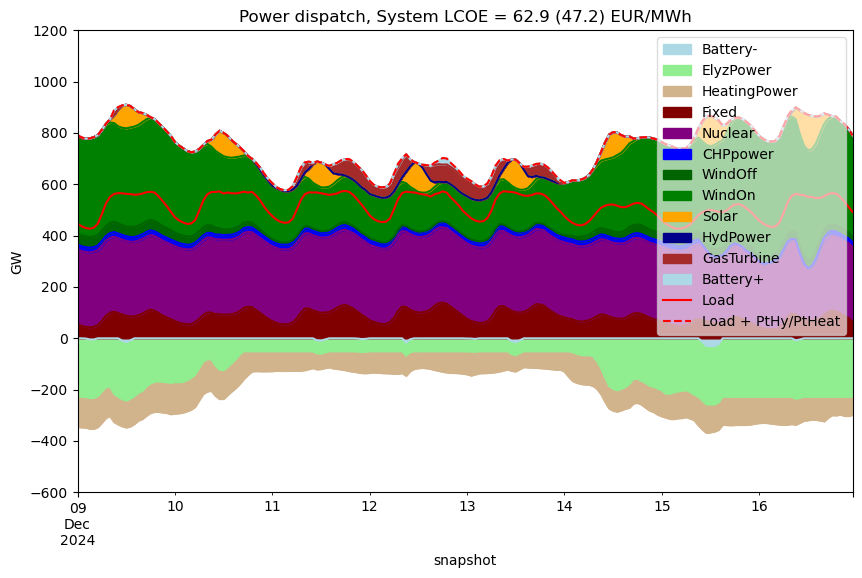This screenshot has height=578, width=862.
Task: Click the y-axis tick label 200
Action: tap(54, 288)
